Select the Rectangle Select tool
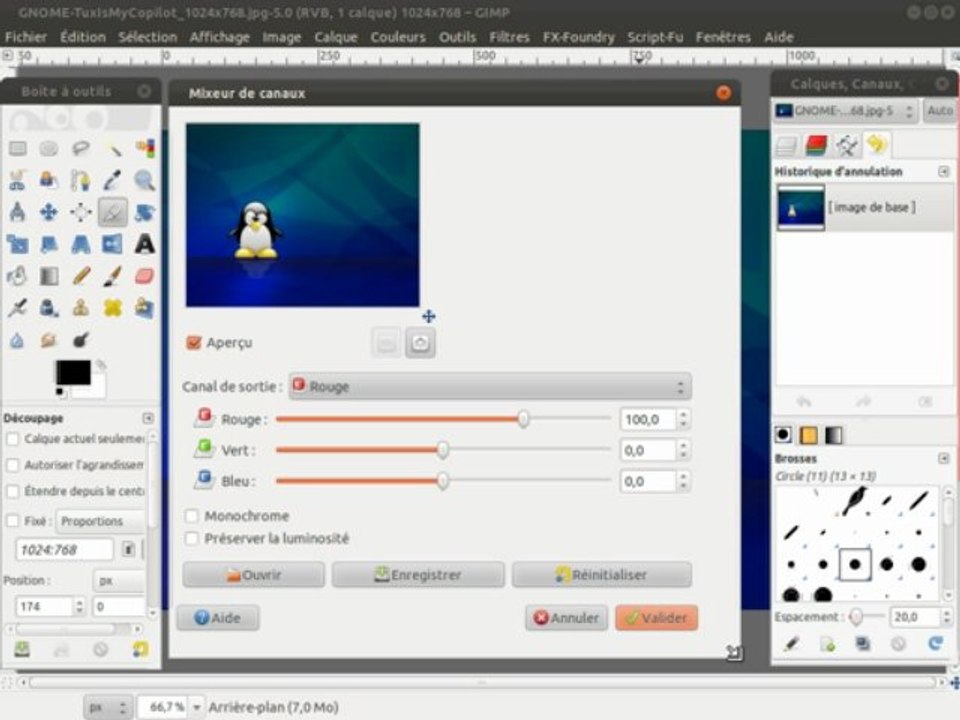The height and width of the screenshot is (720, 960). [18, 148]
